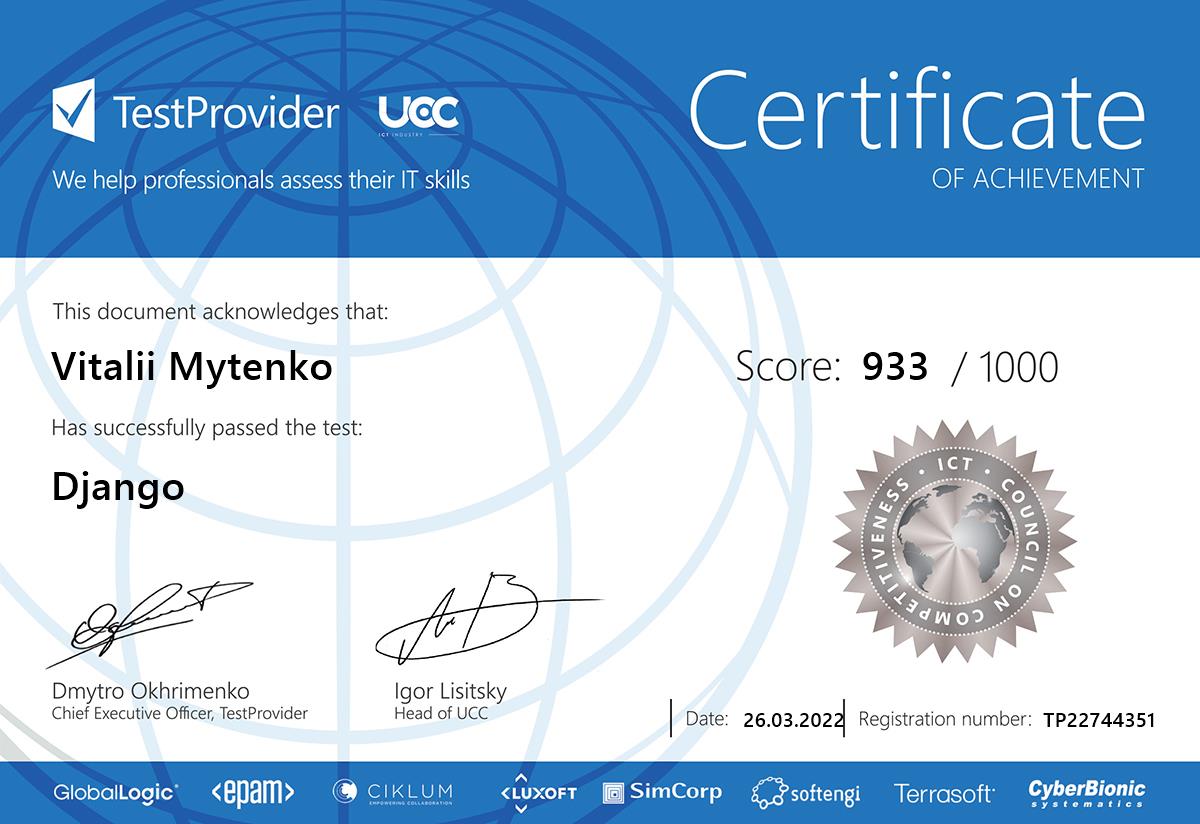Click the Softengi sponsor logo
Viewport: 1200px width, 824px height.
tap(805, 794)
